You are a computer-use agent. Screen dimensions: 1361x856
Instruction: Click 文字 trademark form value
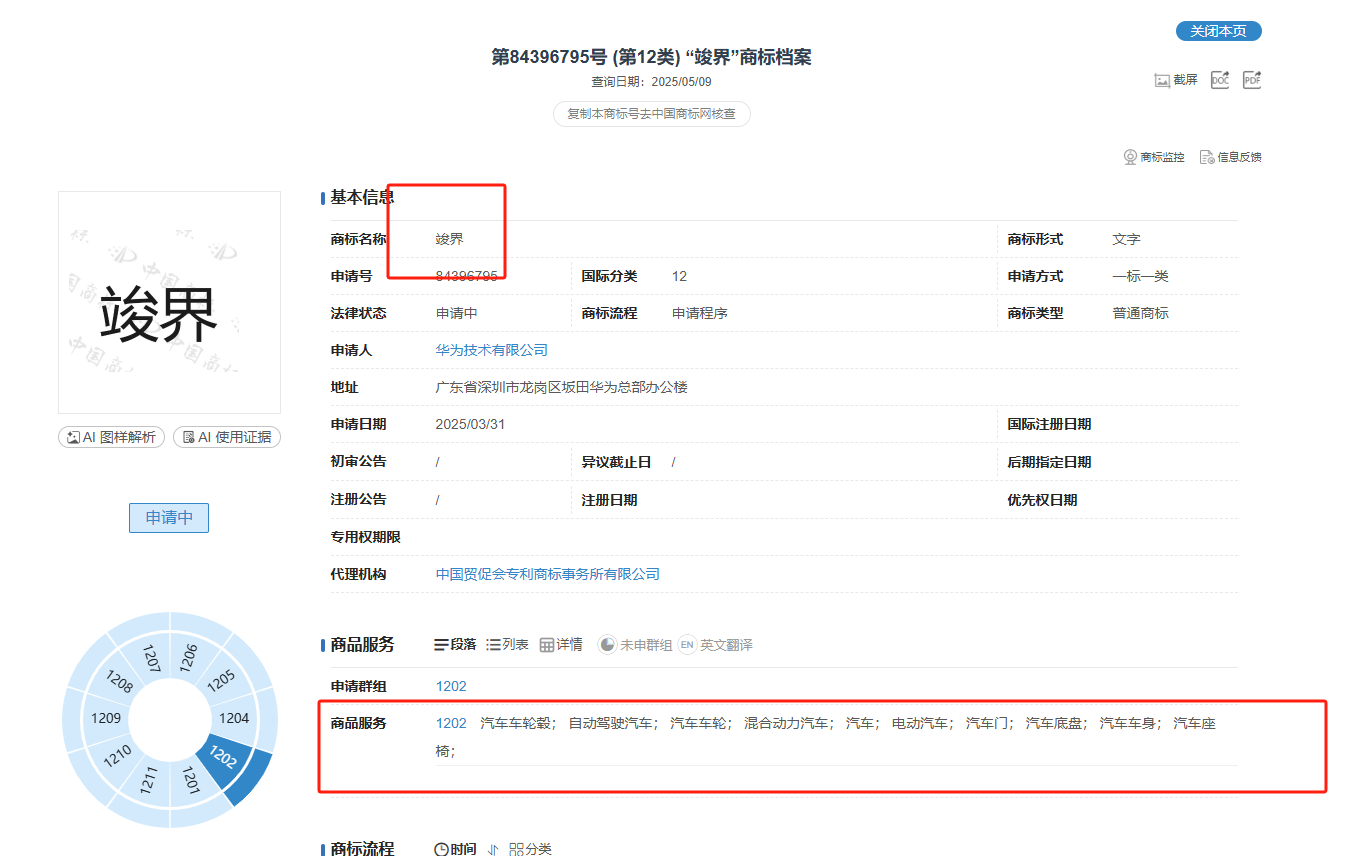point(1126,239)
